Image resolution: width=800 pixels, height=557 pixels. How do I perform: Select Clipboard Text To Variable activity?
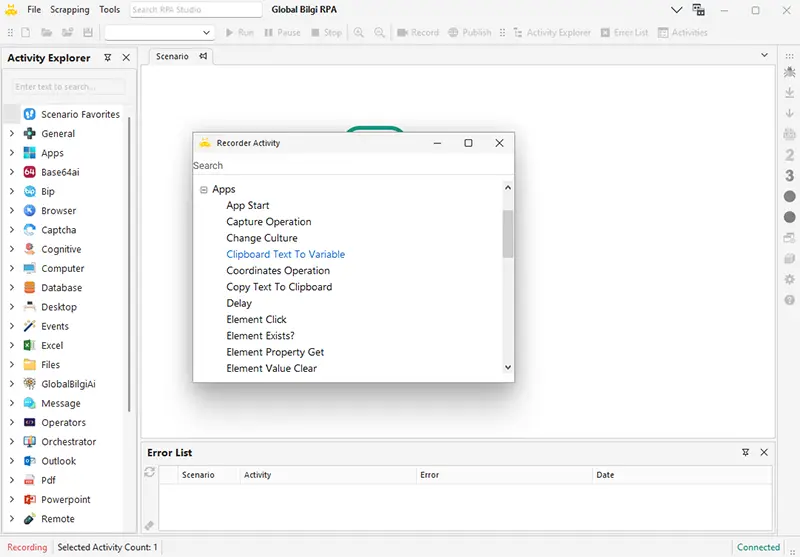coord(286,254)
